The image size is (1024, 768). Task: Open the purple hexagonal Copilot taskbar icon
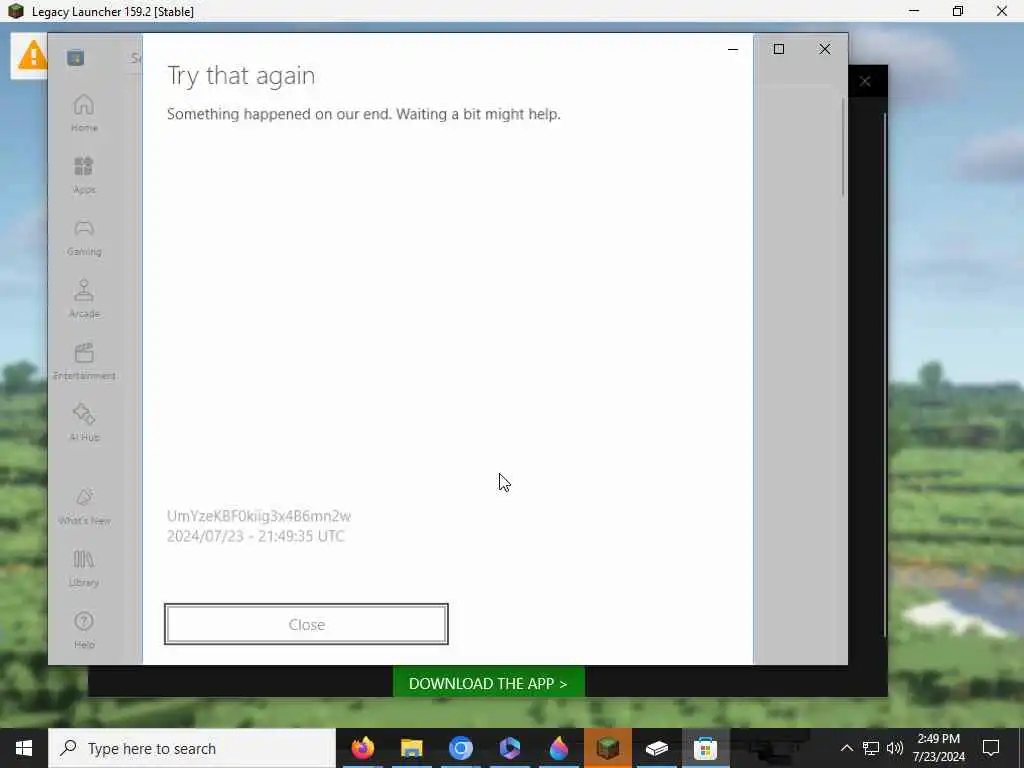point(509,748)
